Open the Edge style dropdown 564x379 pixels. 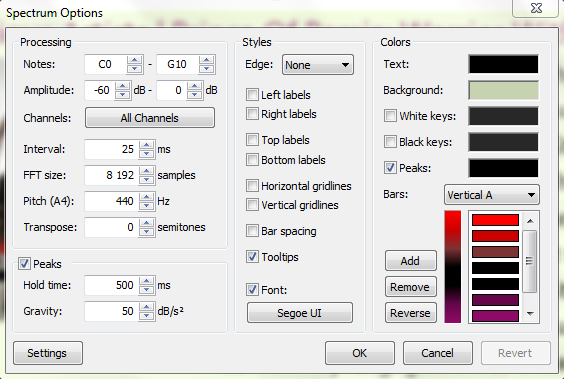(x=318, y=65)
